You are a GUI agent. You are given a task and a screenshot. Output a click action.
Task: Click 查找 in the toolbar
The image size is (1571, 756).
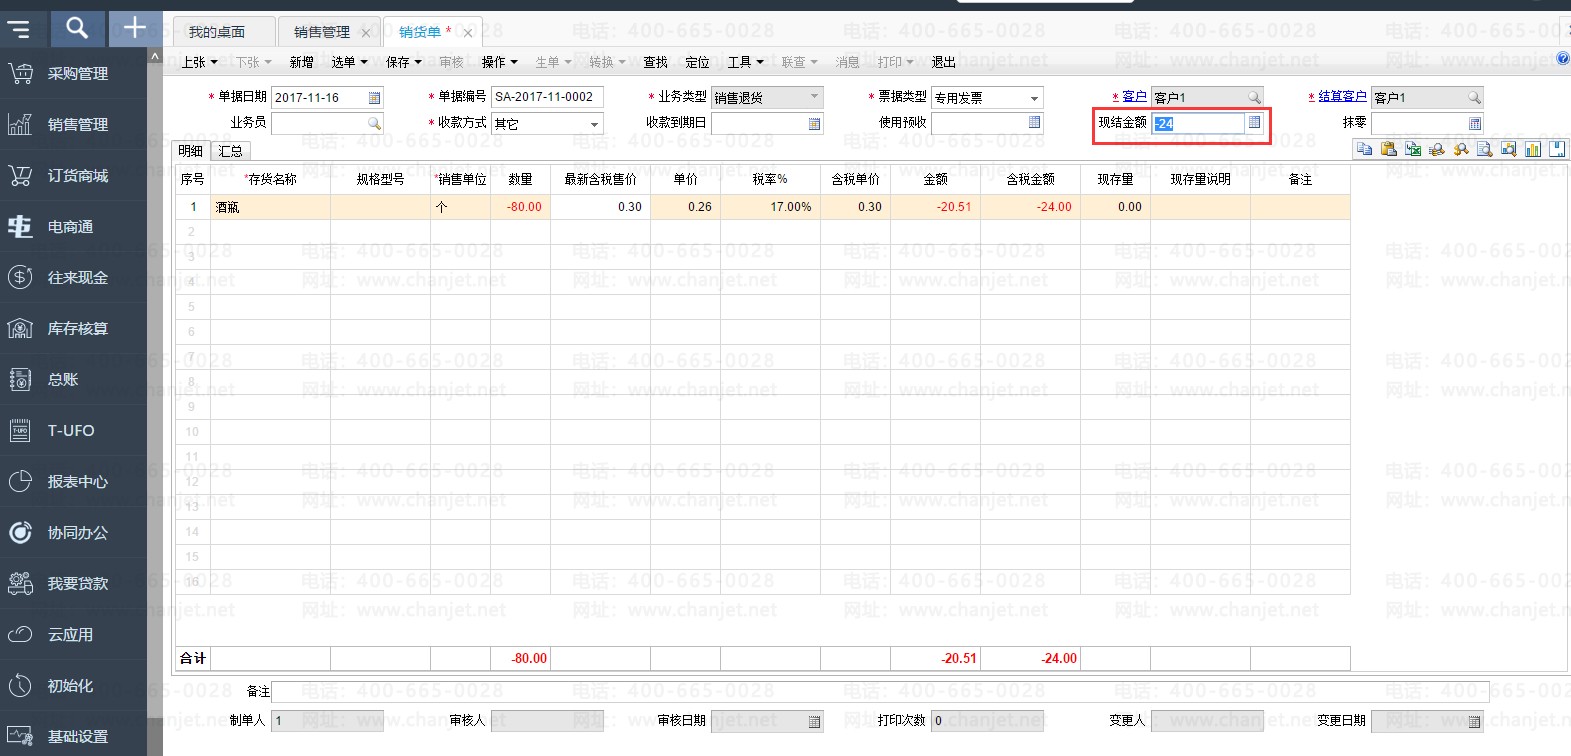[x=656, y=62]
